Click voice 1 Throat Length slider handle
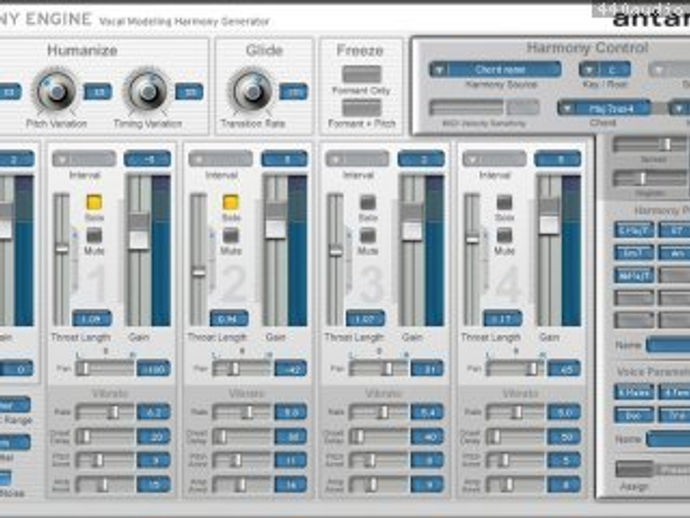 tap(62, 249)
